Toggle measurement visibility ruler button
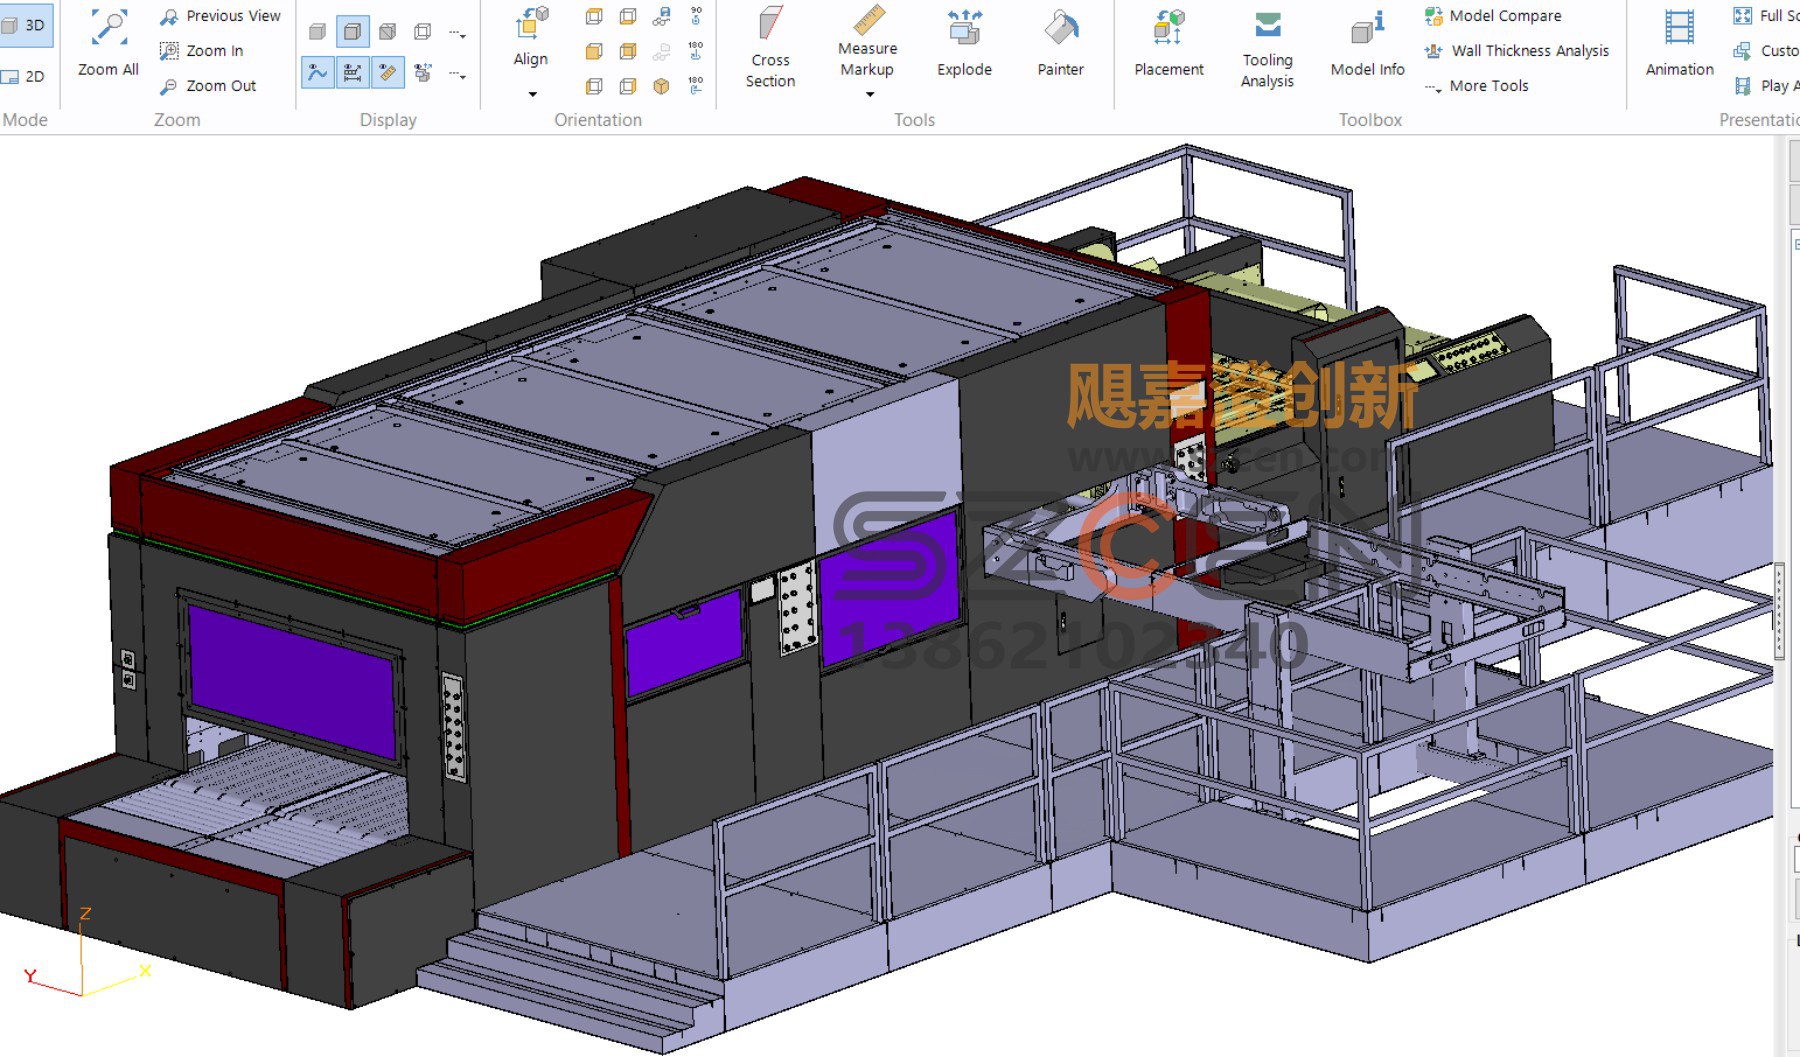1800x1057 pixels. click(x=388, y=72)
